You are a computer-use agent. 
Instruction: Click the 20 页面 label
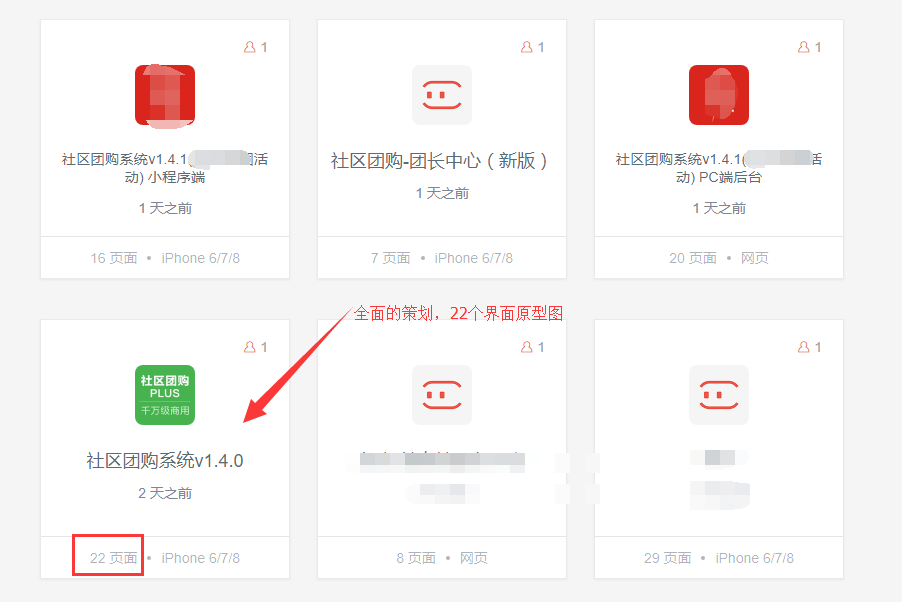(693, 258)
